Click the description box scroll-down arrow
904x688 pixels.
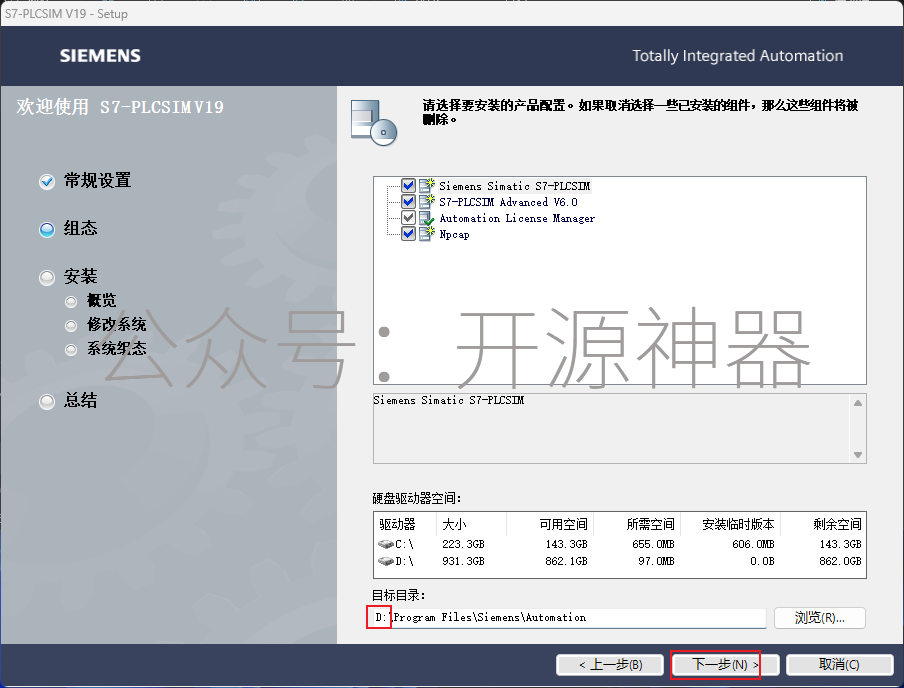click(858, 454)
